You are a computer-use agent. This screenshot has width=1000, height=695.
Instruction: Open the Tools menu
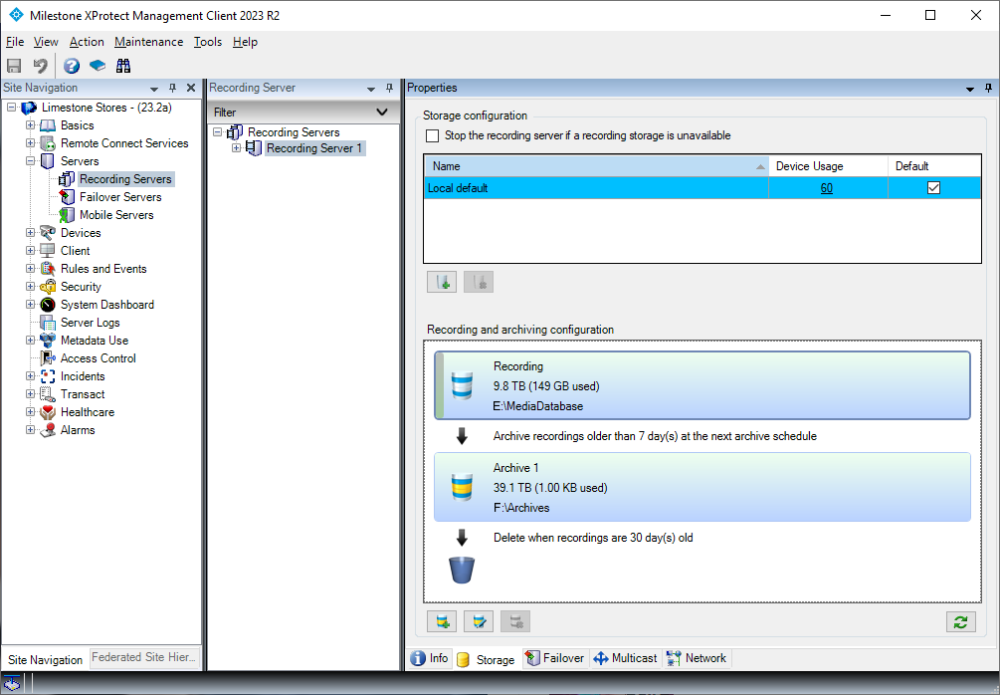(x=208, y=42)
